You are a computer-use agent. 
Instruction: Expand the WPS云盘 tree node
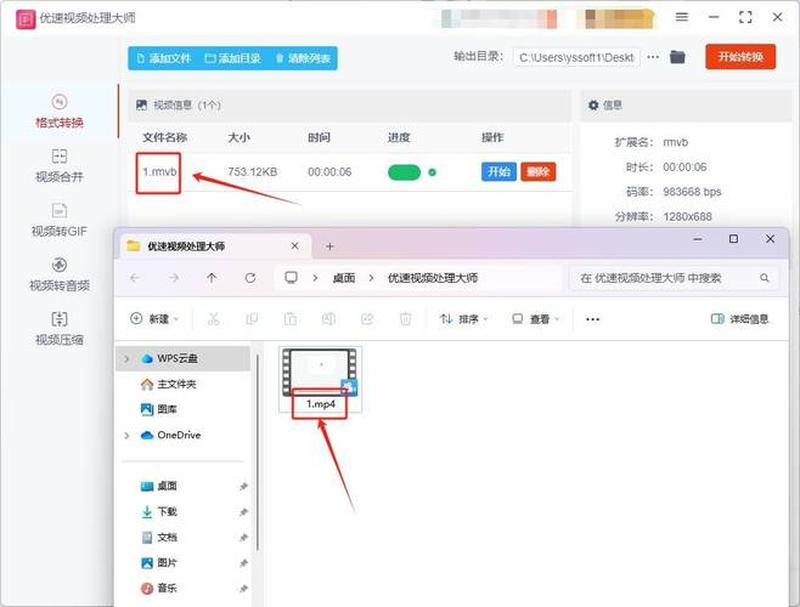coord(126,359)
